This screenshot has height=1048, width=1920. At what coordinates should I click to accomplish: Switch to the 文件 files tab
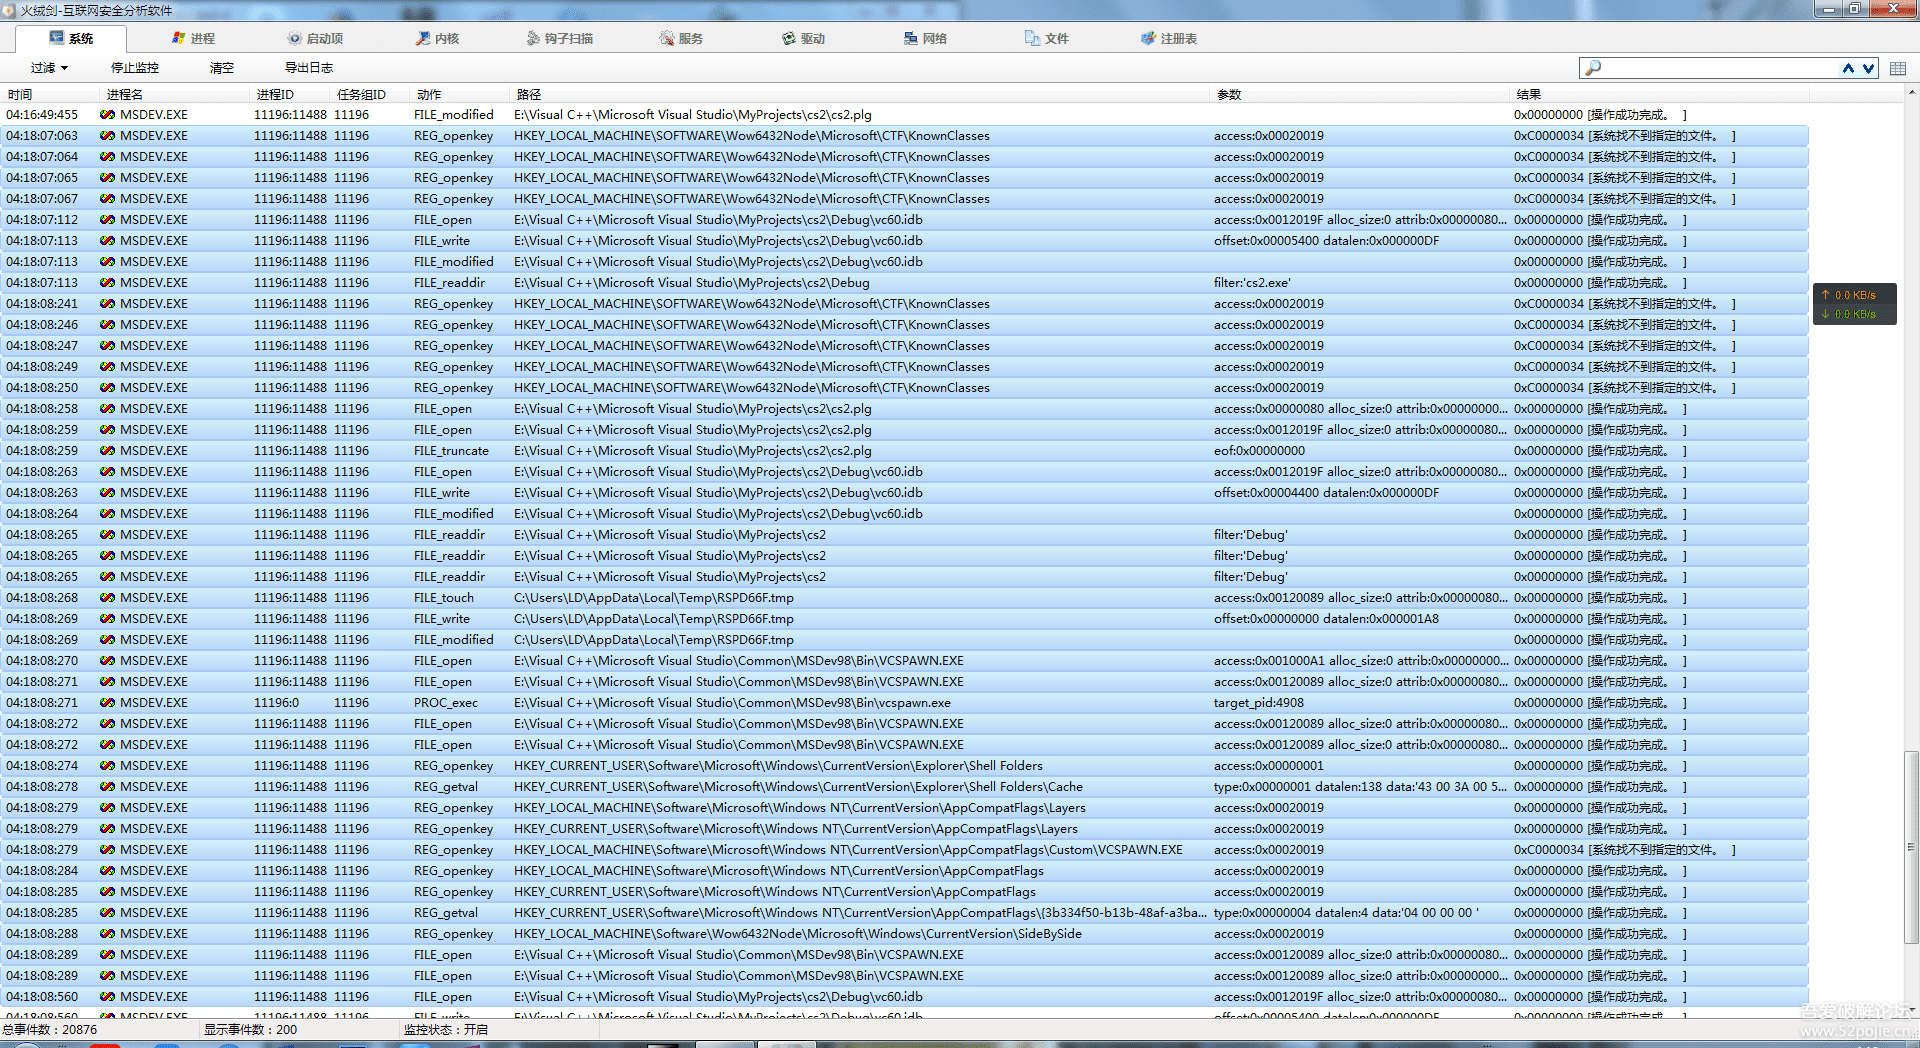click(x=1048, y=38)
